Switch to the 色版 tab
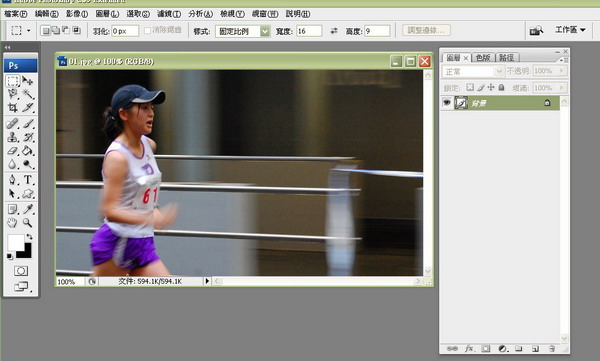This screenshot has width=600, height=361. tap(483, 57)
